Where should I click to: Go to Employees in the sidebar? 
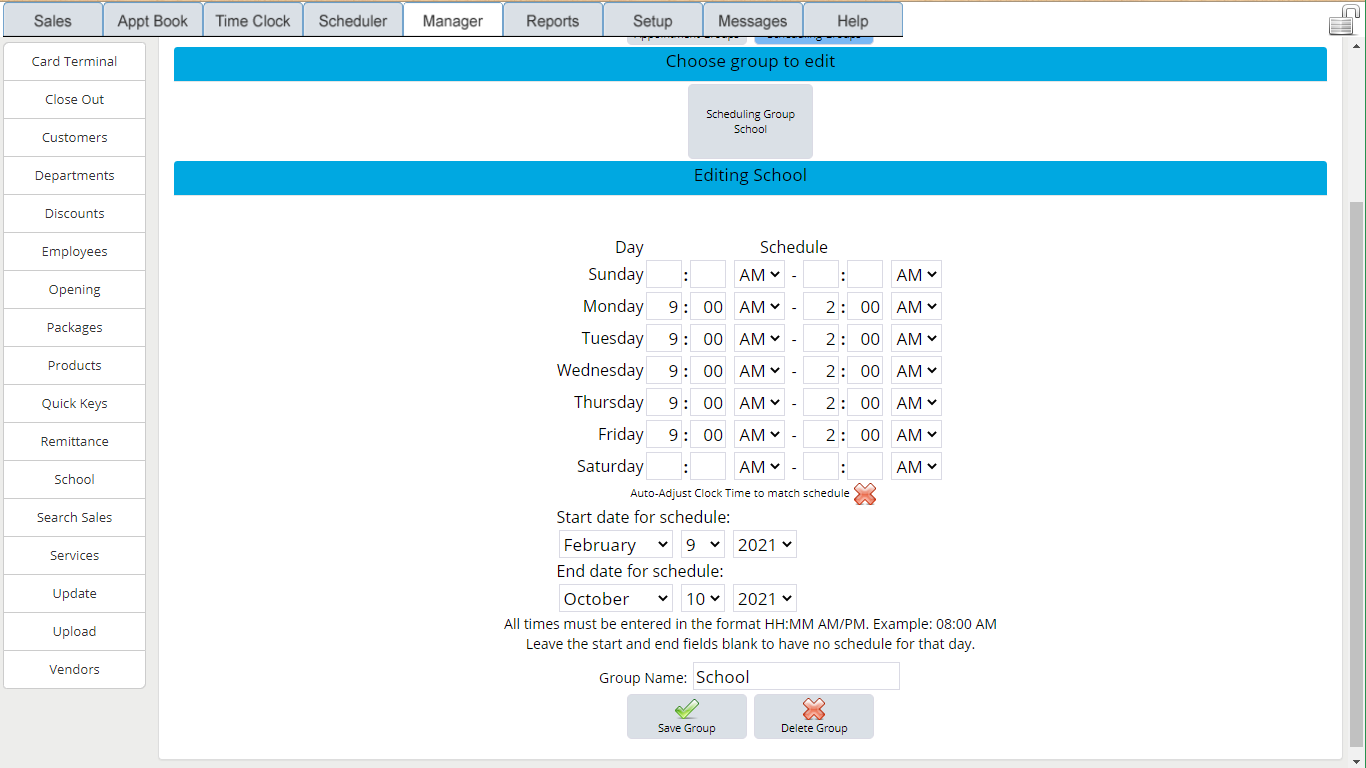tap(75, 252)
